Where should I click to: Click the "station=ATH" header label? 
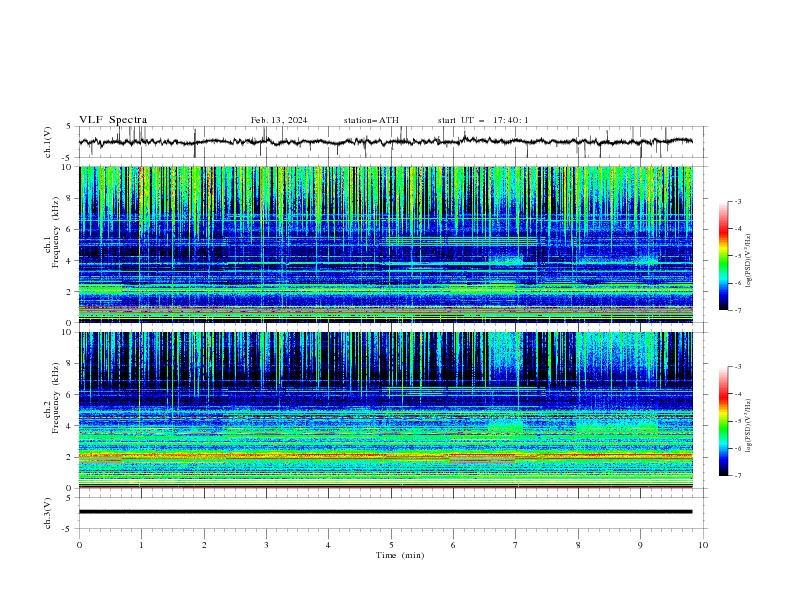pos(371,120)
